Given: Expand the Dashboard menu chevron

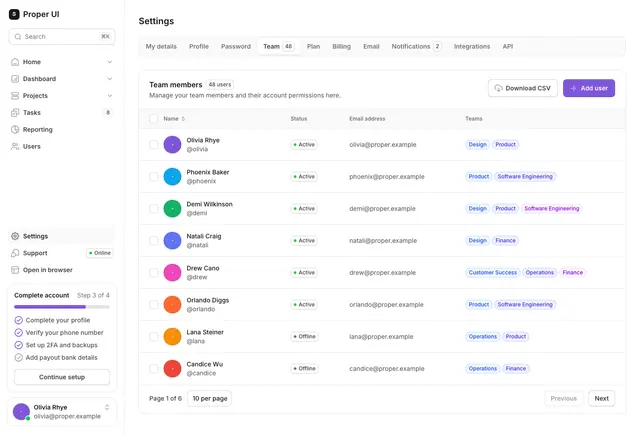Looking at the screenshot, I should tap(109, 79).
